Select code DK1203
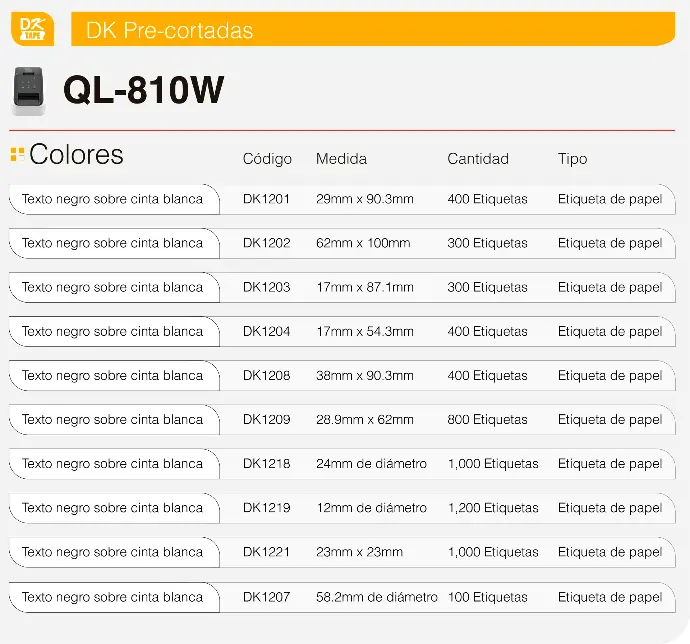Viewport: 690px width, 644px height. click(x=267, y=287)
